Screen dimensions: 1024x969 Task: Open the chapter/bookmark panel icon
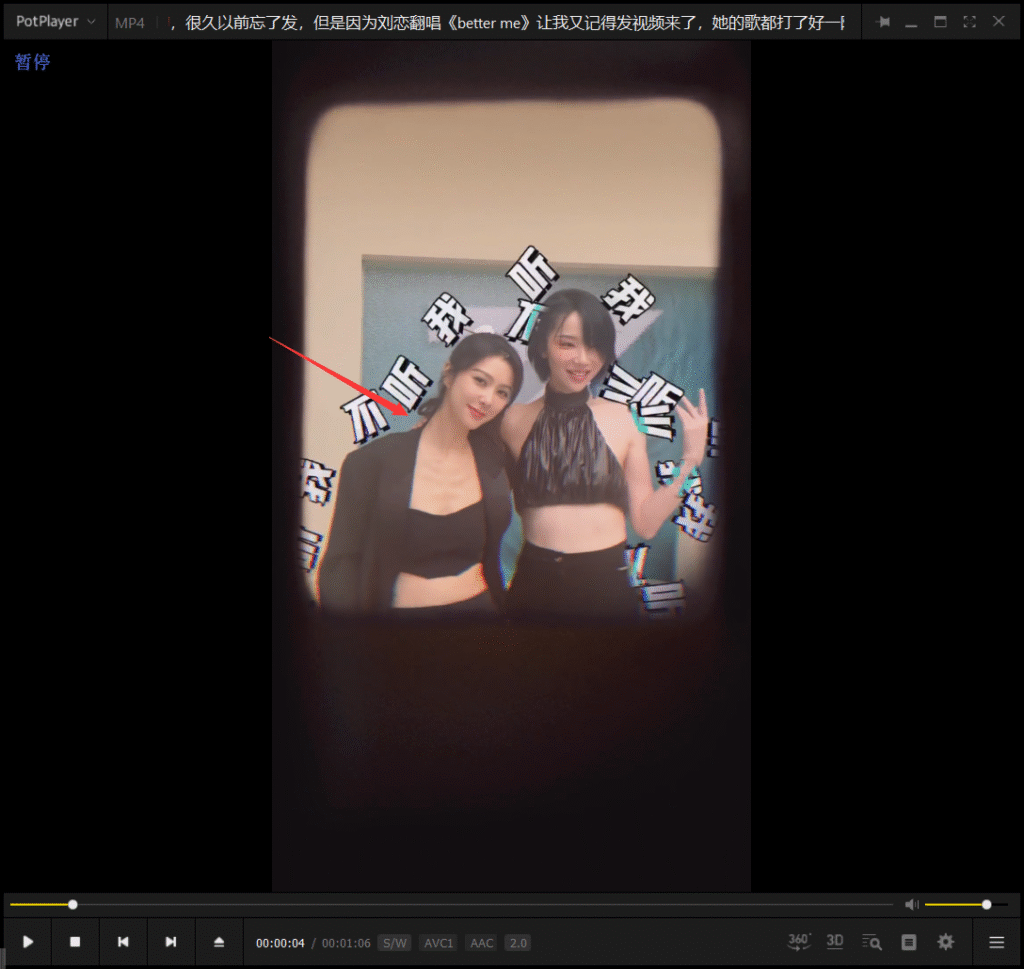pyautogui.click(x=909, y=942)
